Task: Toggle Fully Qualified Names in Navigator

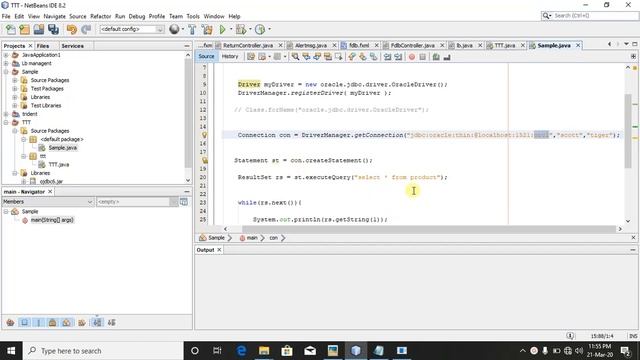Action: tap(82, 322)
